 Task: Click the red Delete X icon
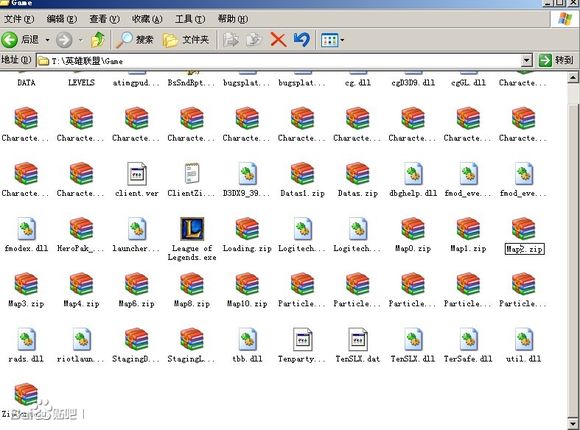pyautogui.click(x=278, y=40)
